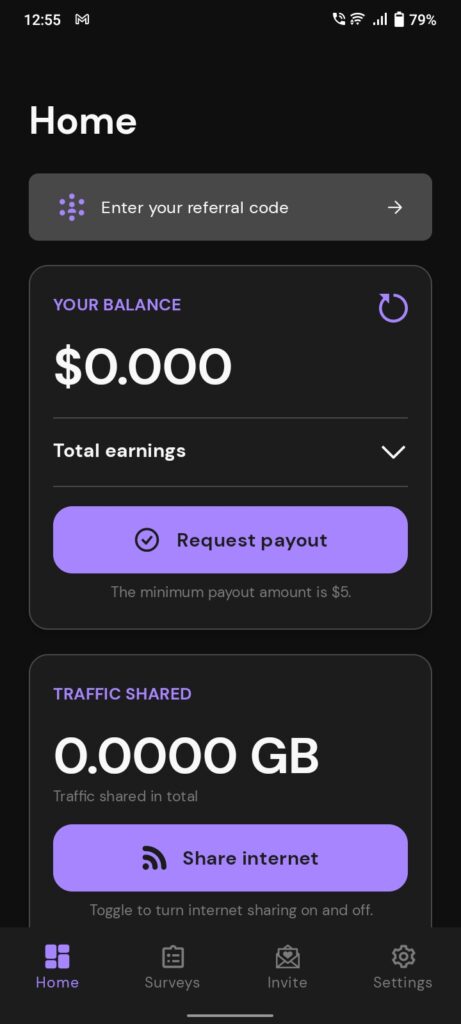This screenshot has width=461, height=1024.
Task: Open Invite envelope icon
Action: pyautogui.click(x=287, y=957)
